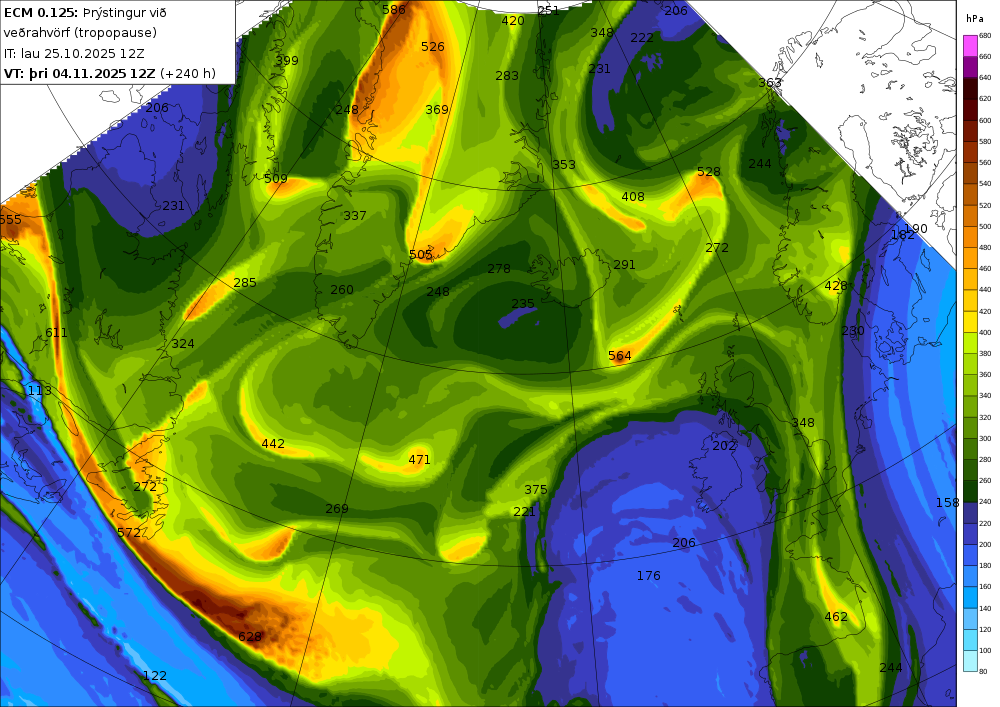Image resolution: width=1000 pixels, height=707 pixels.
Task: Click the '202' value over Ireland
Action: (724, 446)
